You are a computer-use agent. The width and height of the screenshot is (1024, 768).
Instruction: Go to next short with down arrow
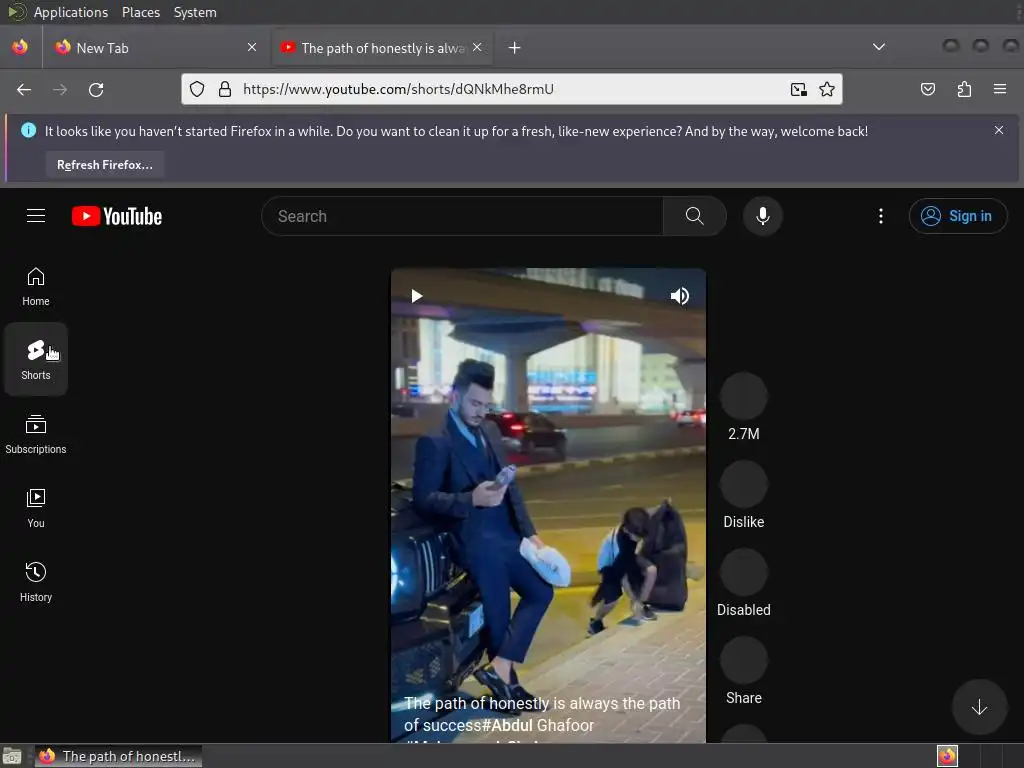pos(979,707)
